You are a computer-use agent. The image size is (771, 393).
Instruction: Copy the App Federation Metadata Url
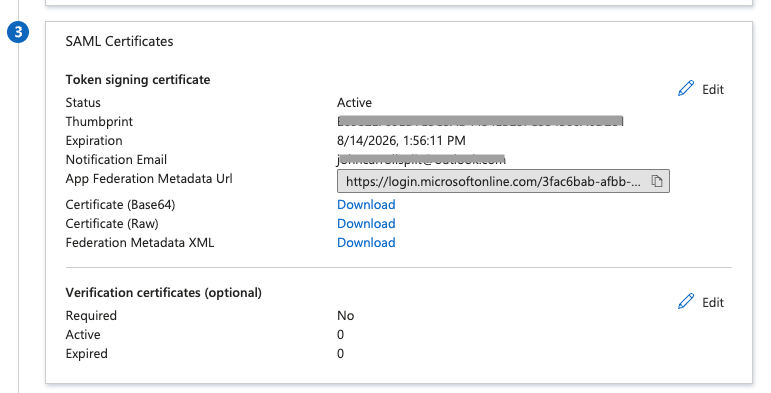[x=657, y=181]
